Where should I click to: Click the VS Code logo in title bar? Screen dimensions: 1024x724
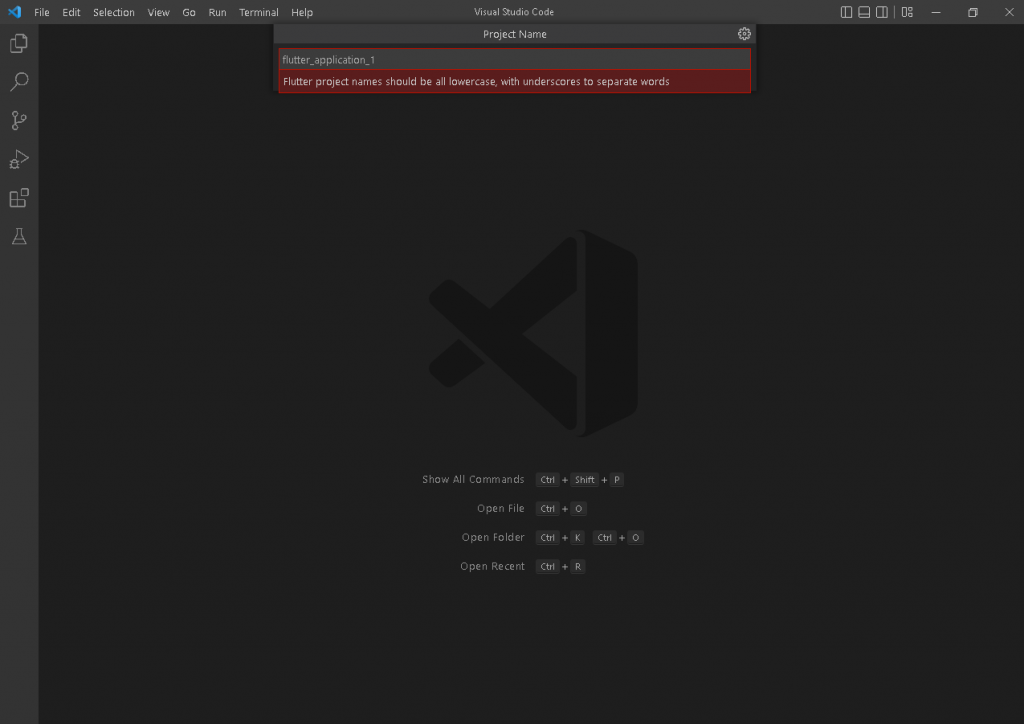click(x=14, y=12)
